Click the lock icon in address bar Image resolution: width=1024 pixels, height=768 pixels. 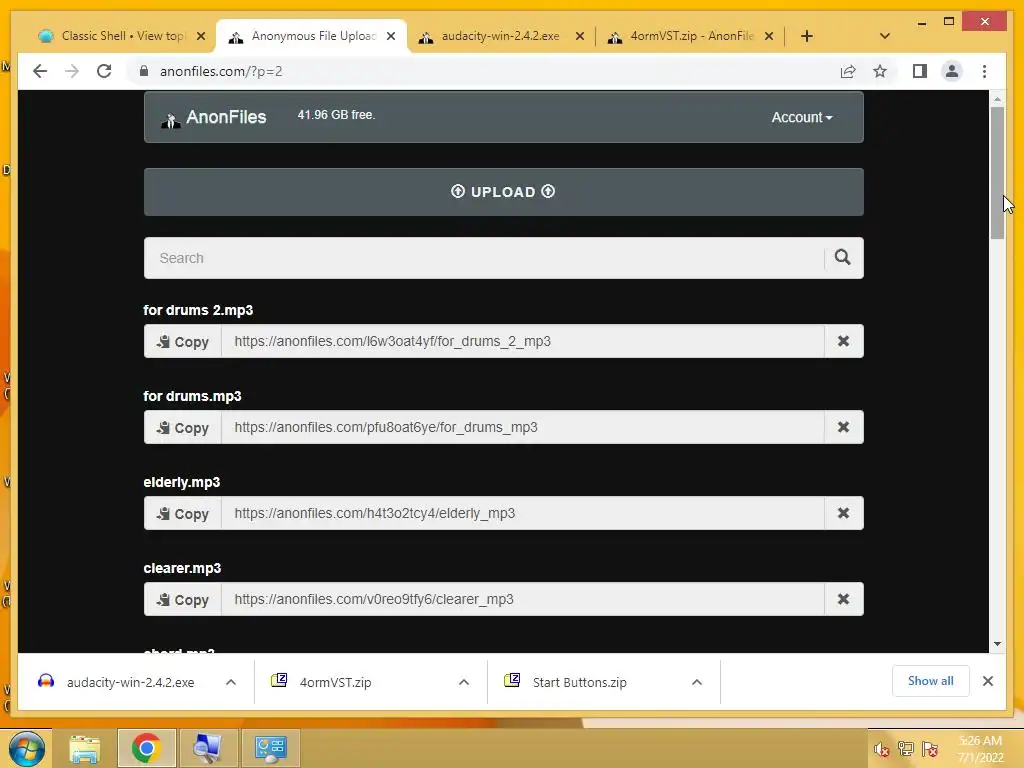pyautogui.click(x=144, y=71)
